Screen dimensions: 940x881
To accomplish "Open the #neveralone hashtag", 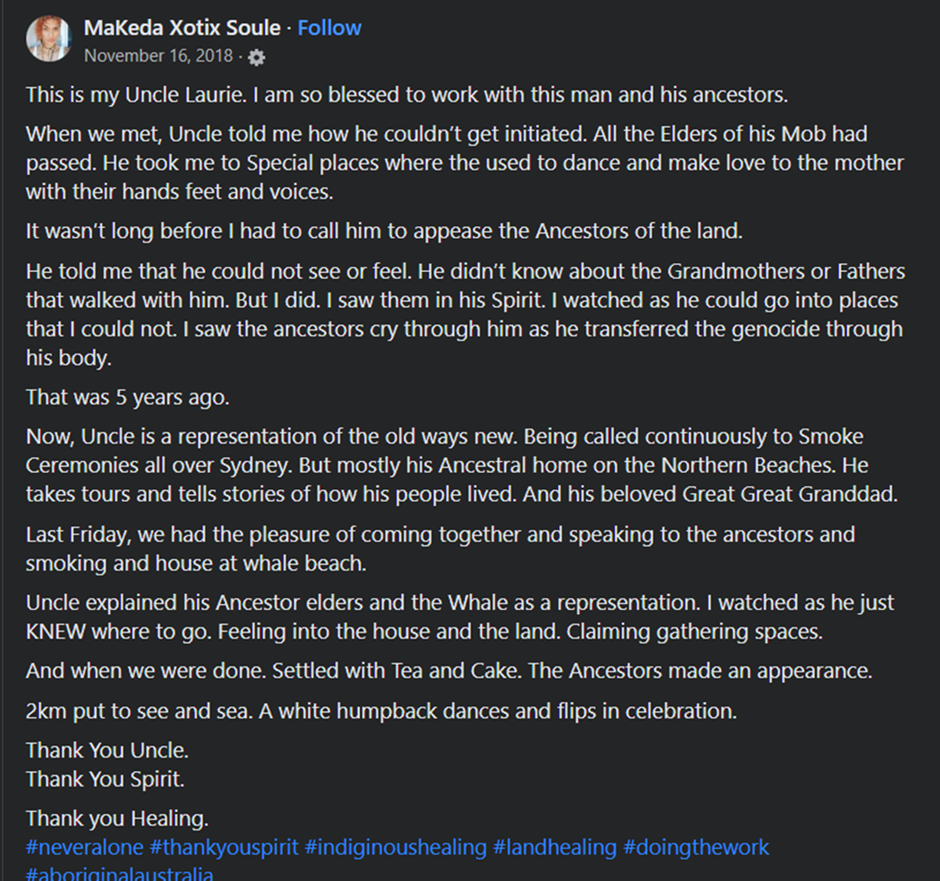I will (84, 847).
